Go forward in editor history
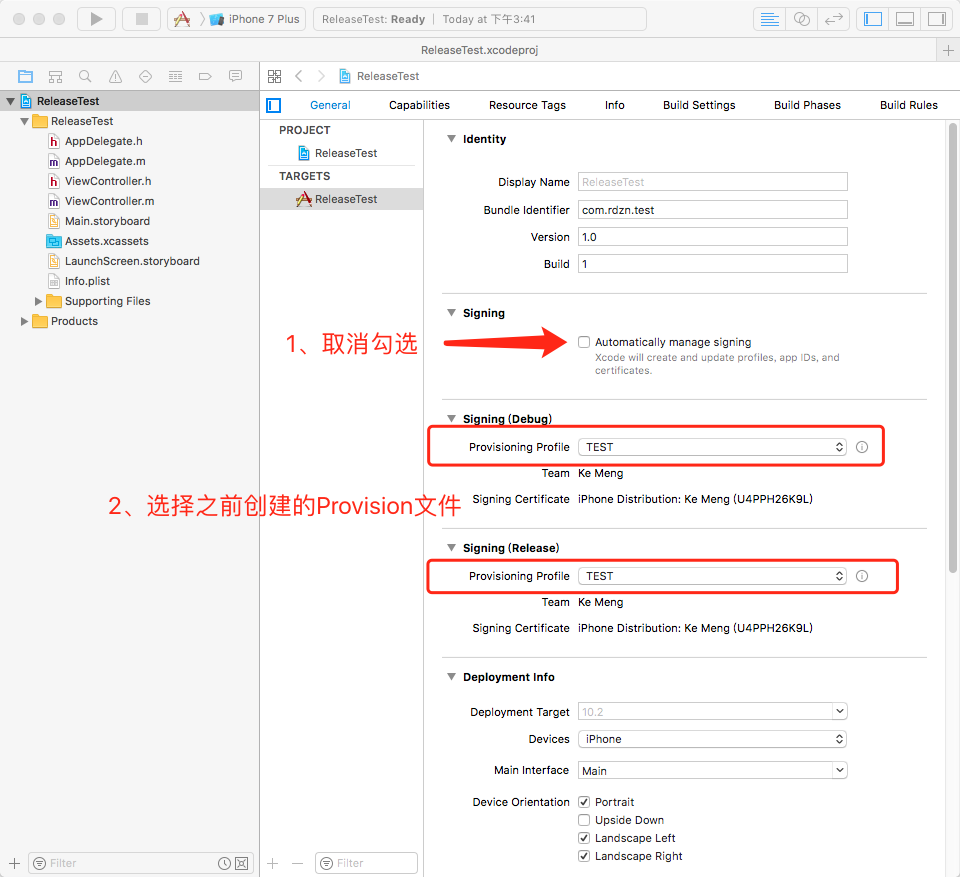 click(321, 76)
